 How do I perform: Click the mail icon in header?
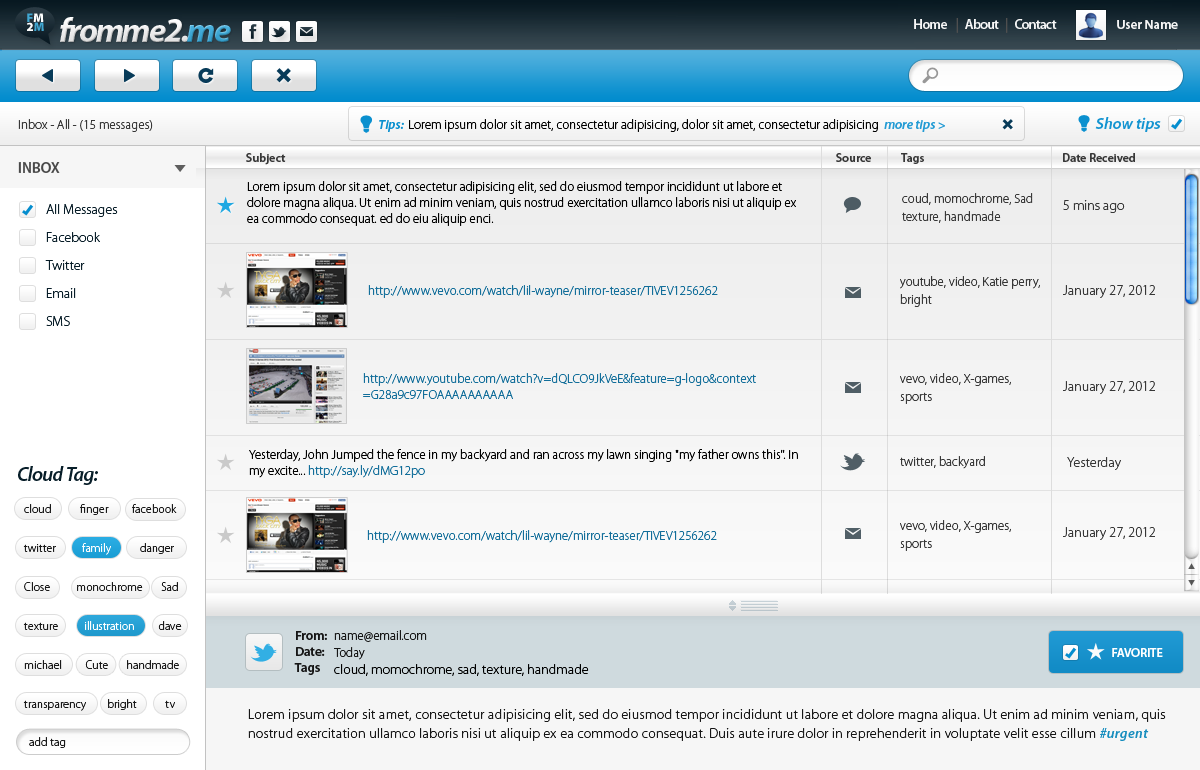306,32
